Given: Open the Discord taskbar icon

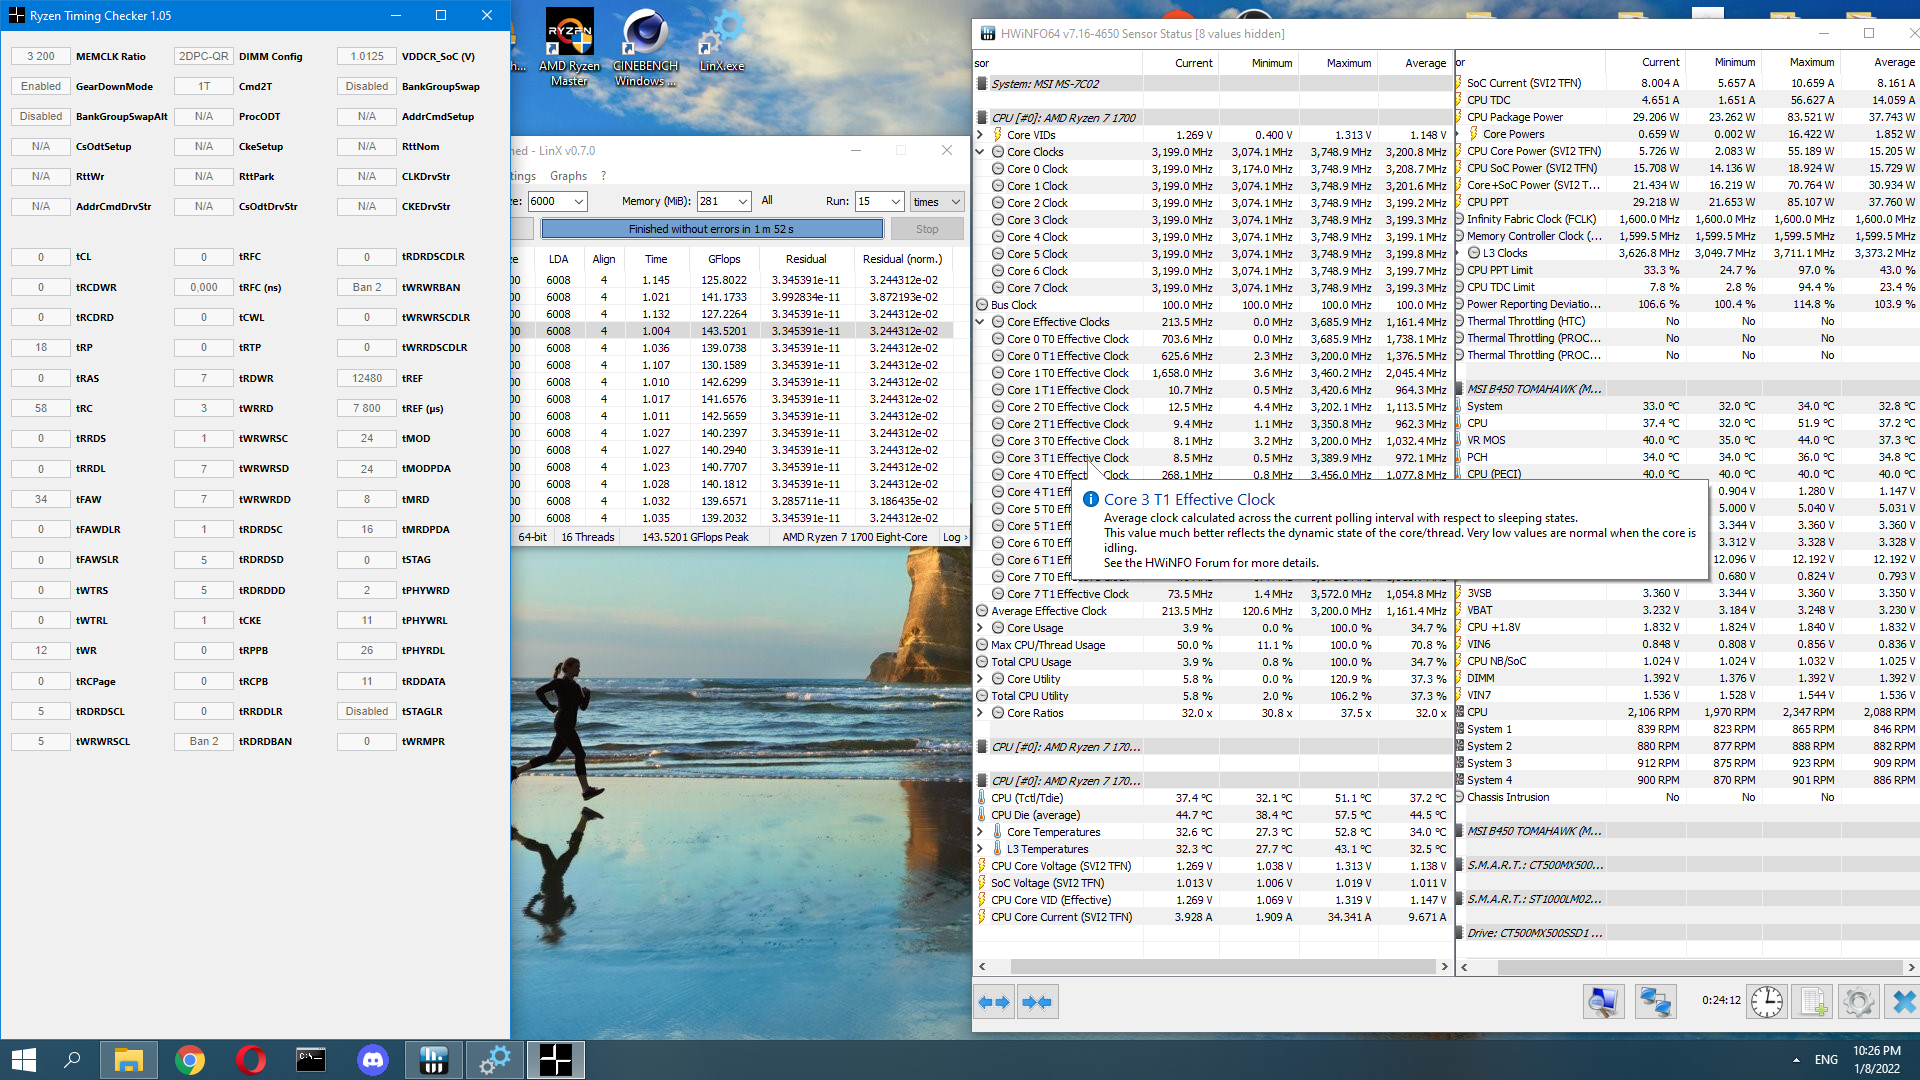Looking at the screenshot, I should [373, 1059].
